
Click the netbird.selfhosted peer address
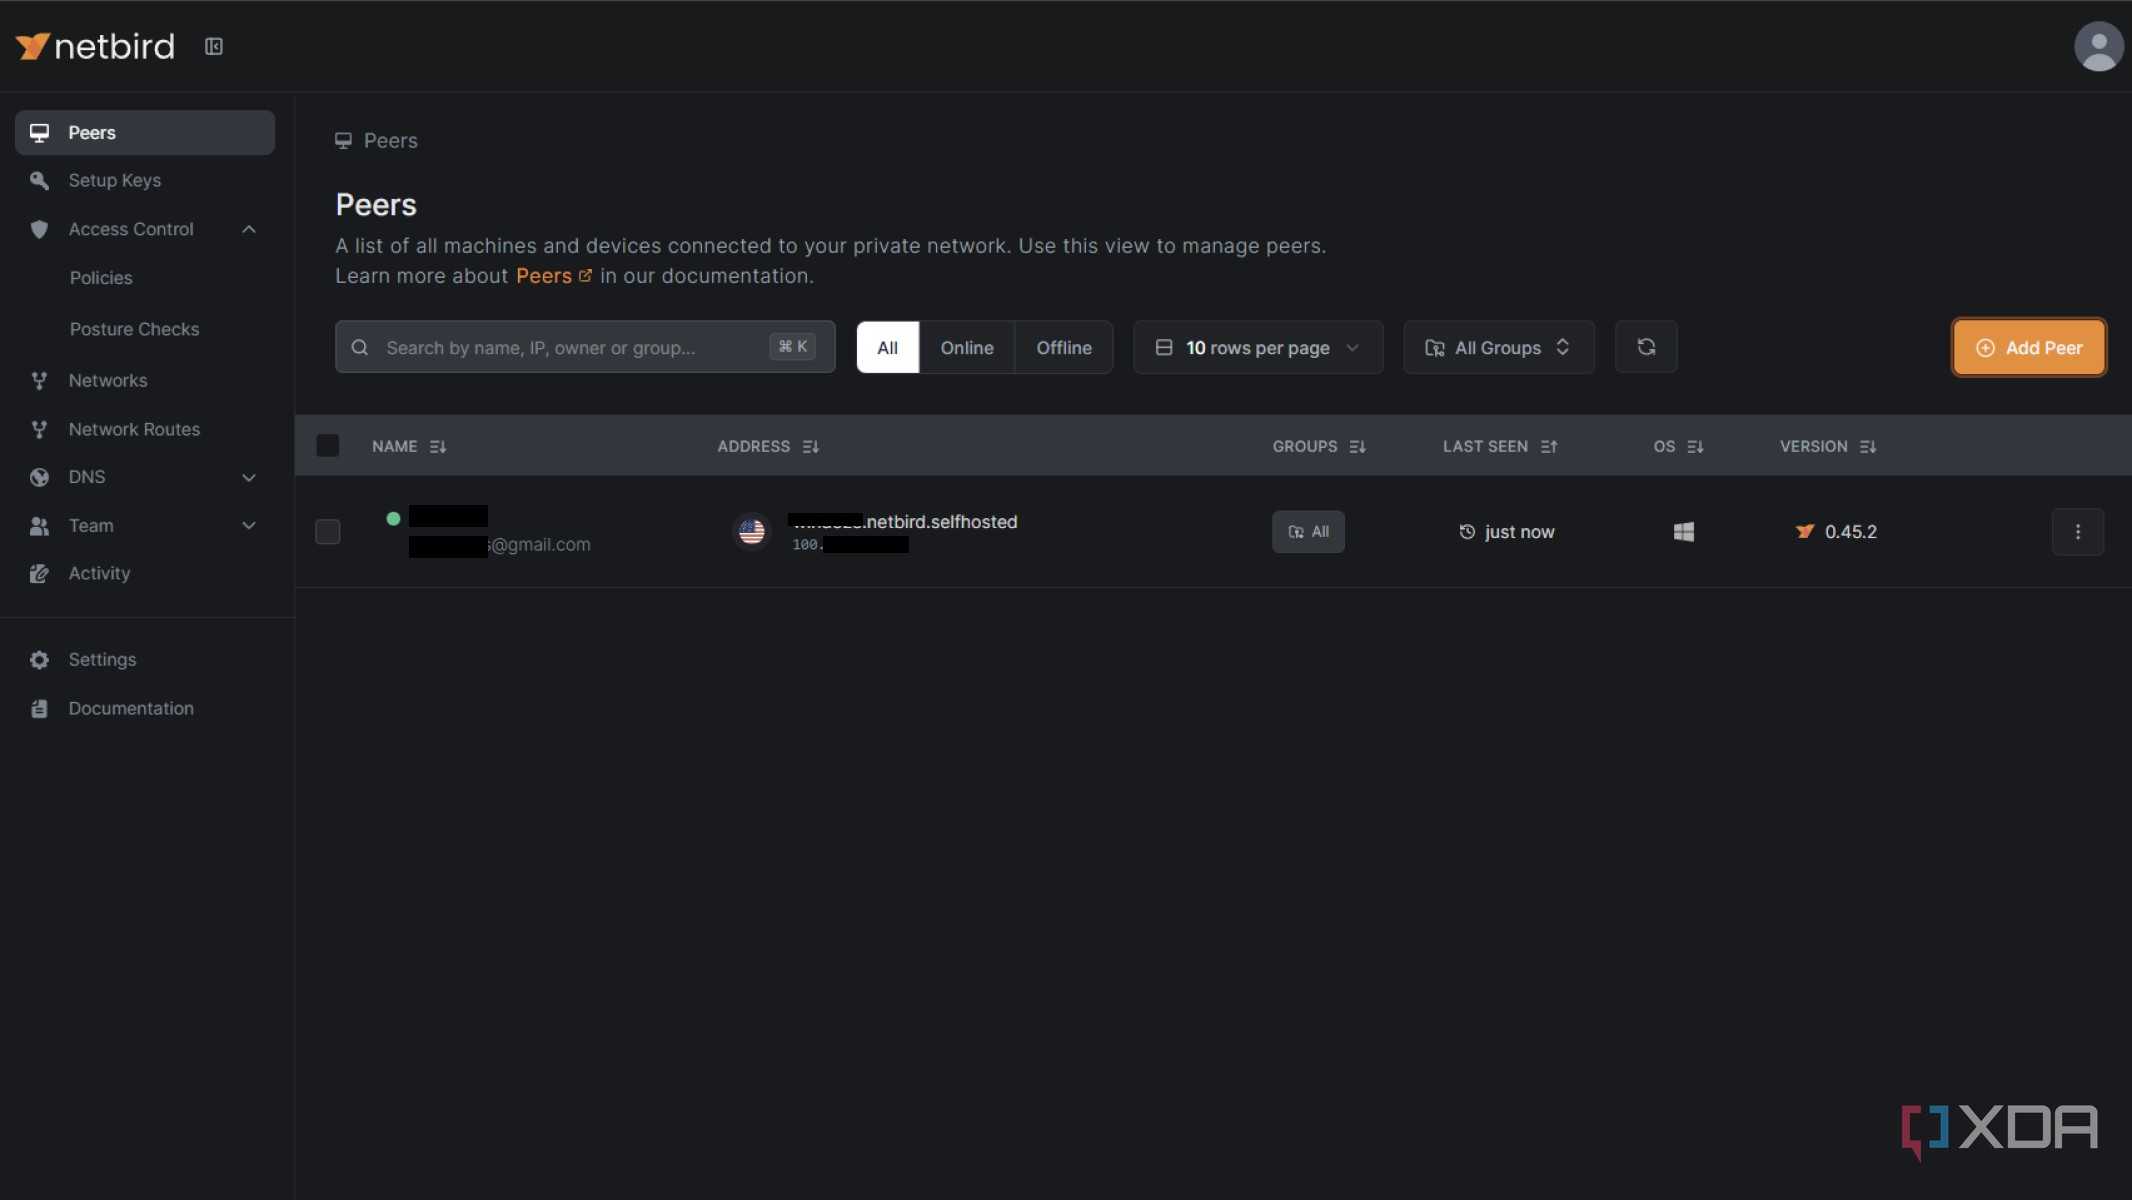[x=903, y=521]
